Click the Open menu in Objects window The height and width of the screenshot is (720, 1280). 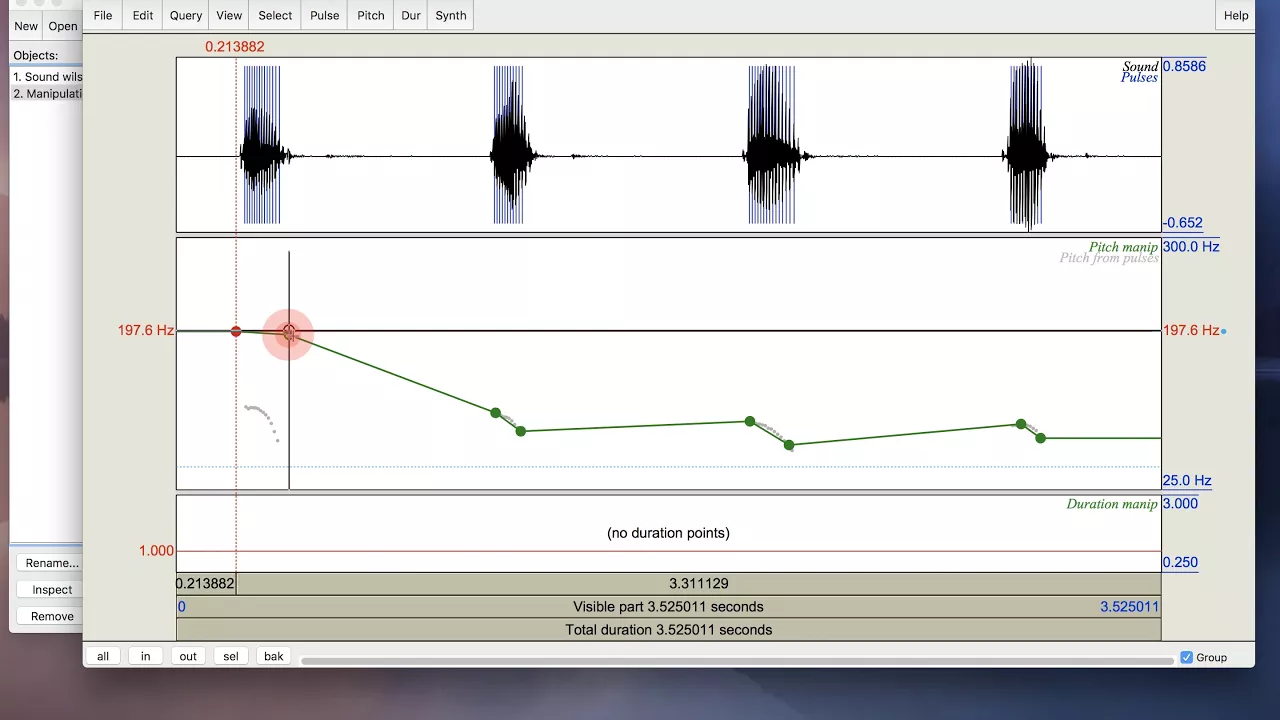[63, 26]
